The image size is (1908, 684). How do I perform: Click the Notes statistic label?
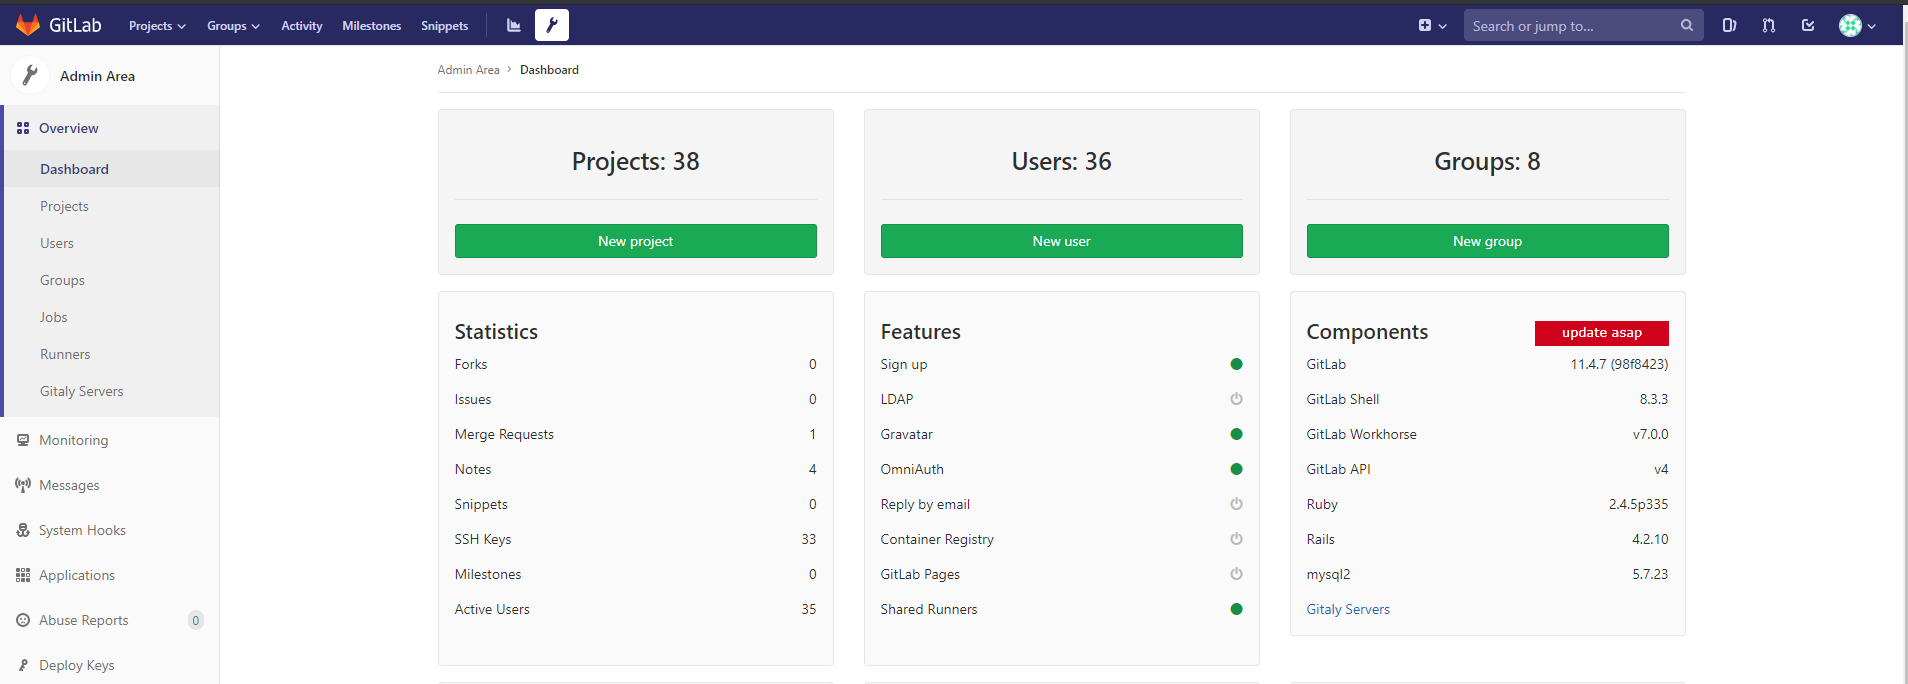pyautogui.click(x=473, y=469)
